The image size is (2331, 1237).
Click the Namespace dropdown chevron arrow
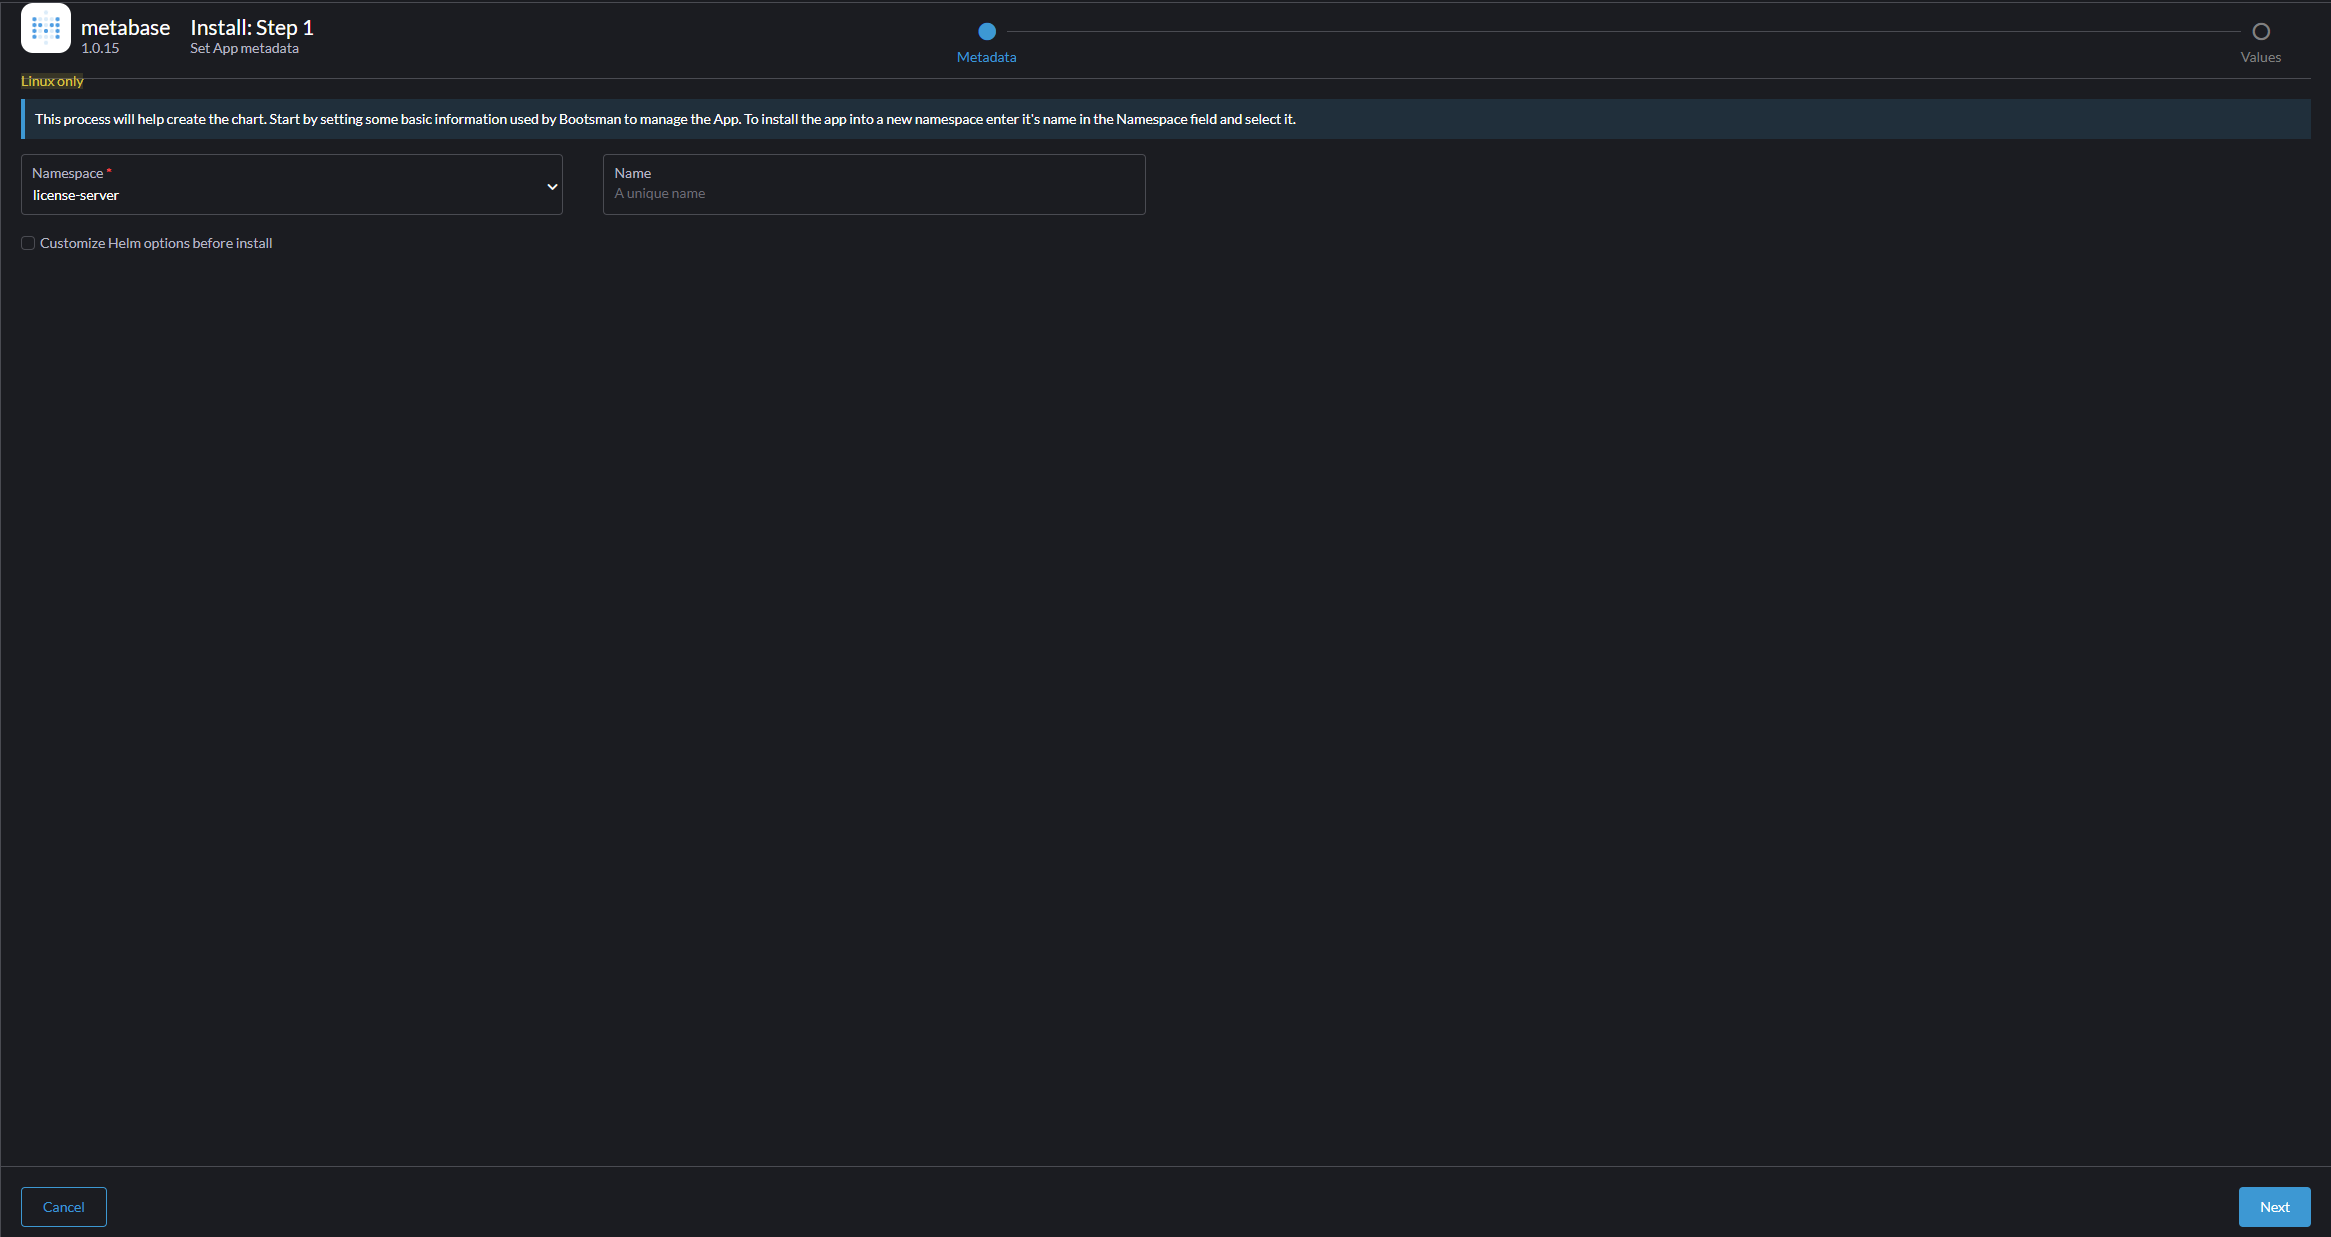click(x=552, y=187)
